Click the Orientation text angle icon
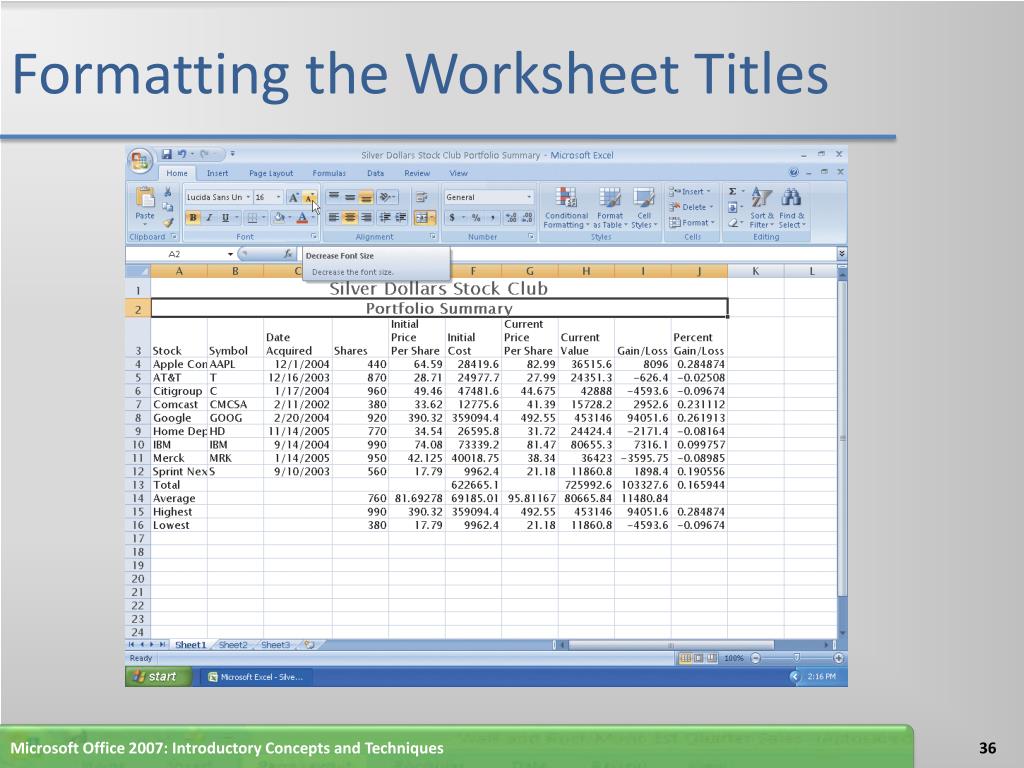Image resolution: width=1024 pixels, height=768 pixels. click(385, 197)
